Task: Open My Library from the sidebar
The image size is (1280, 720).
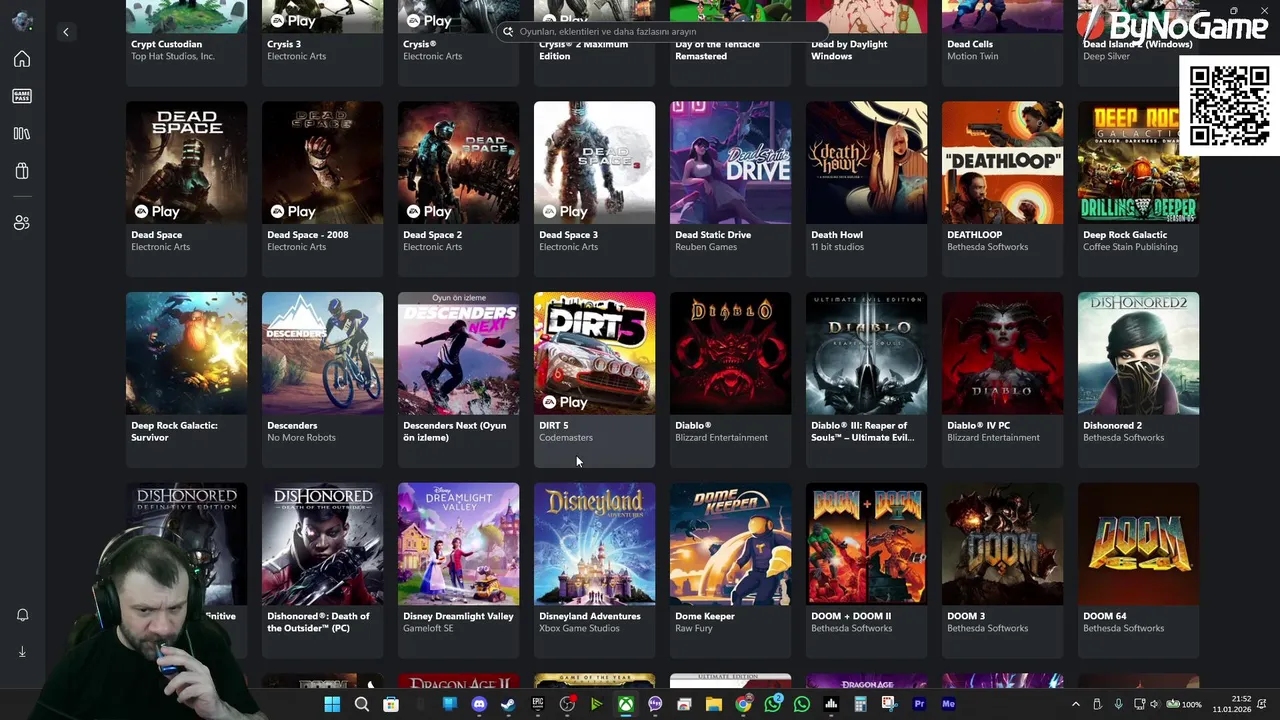Action: coord(22,133)
